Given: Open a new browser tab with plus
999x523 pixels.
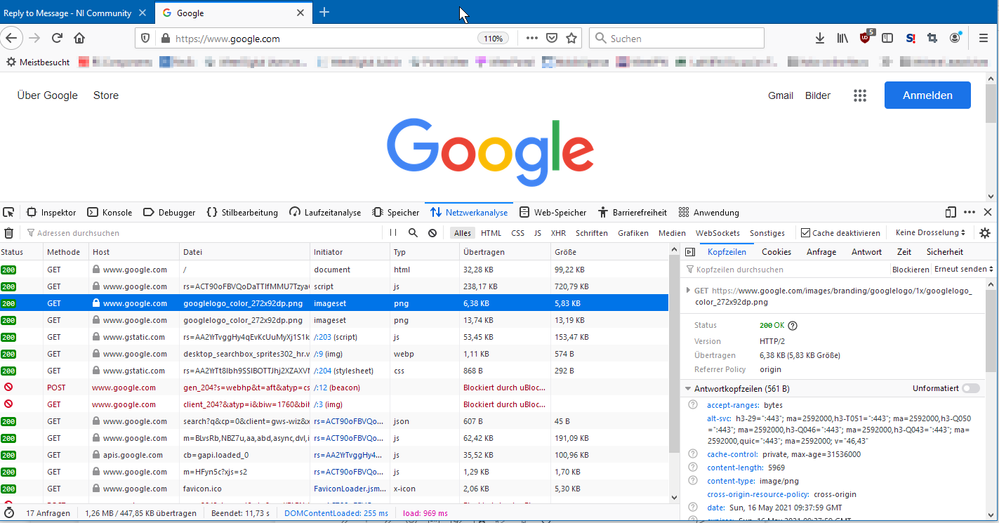Looking at the screenshot, I should pyautogui.click(x=324, y=12).
